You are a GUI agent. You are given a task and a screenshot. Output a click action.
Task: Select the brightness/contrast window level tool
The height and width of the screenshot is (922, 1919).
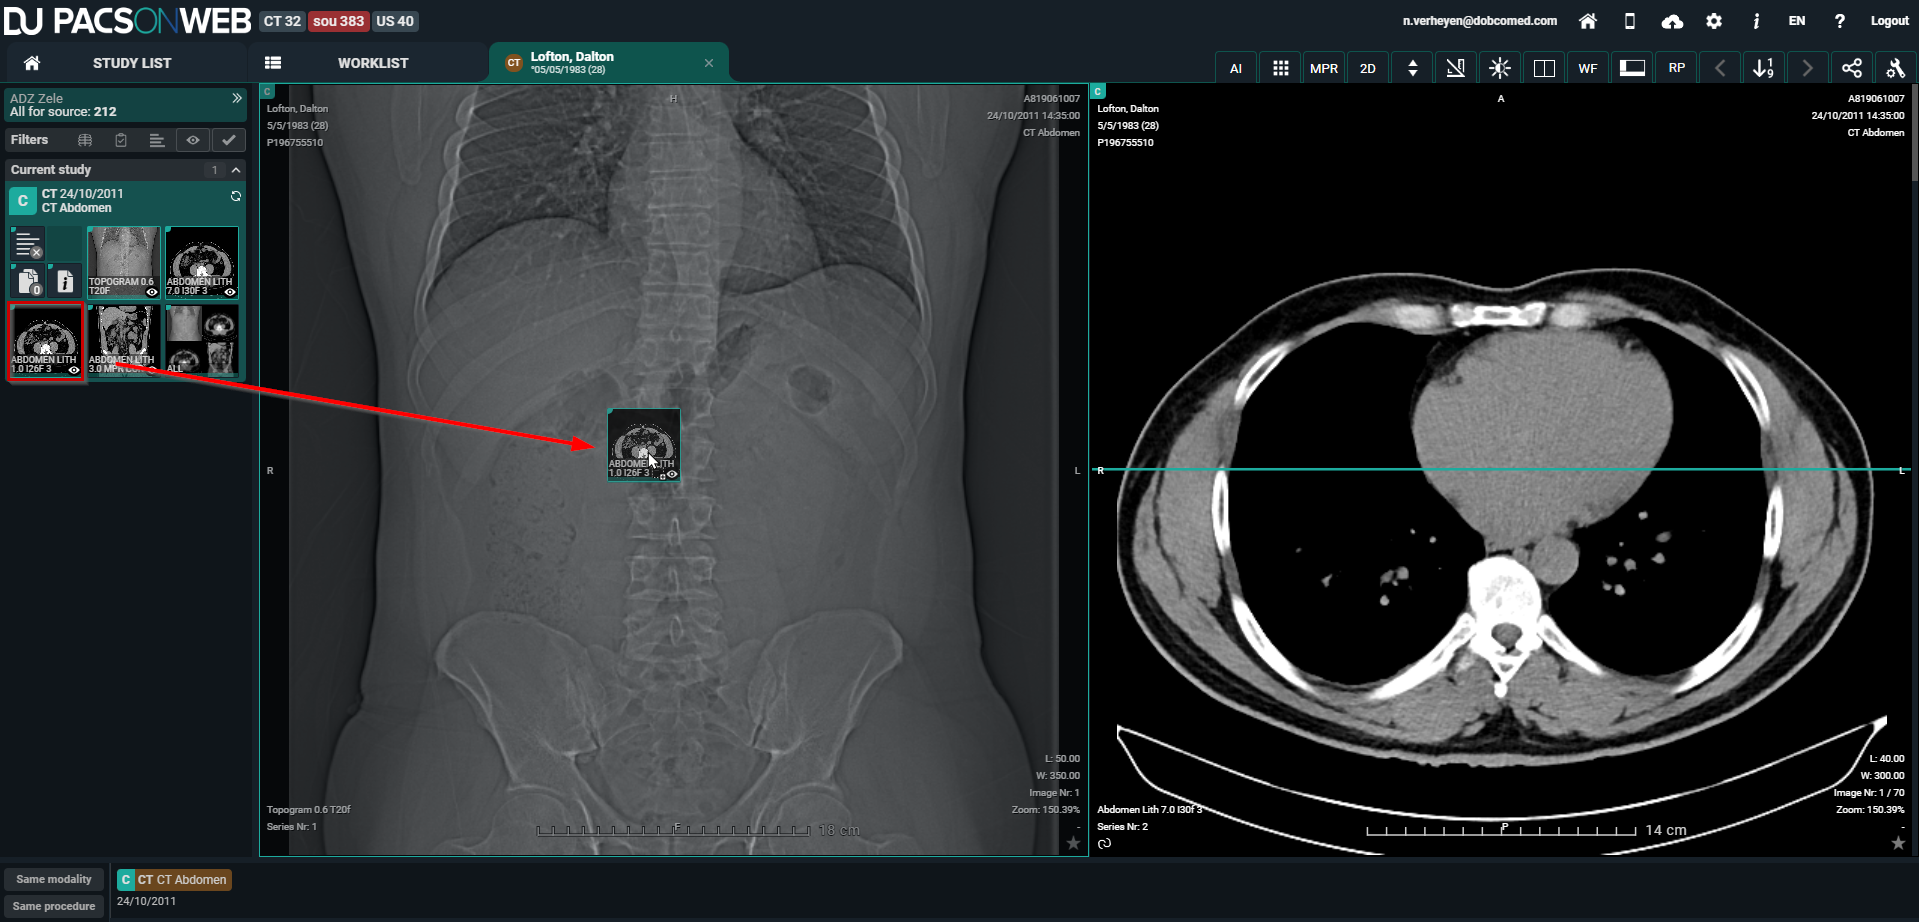[1499, 68]
